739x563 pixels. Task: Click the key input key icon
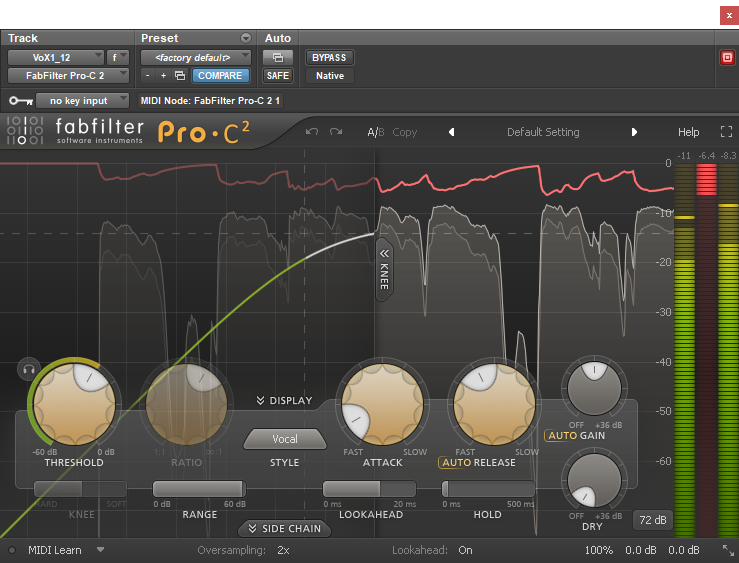point(21,101)
